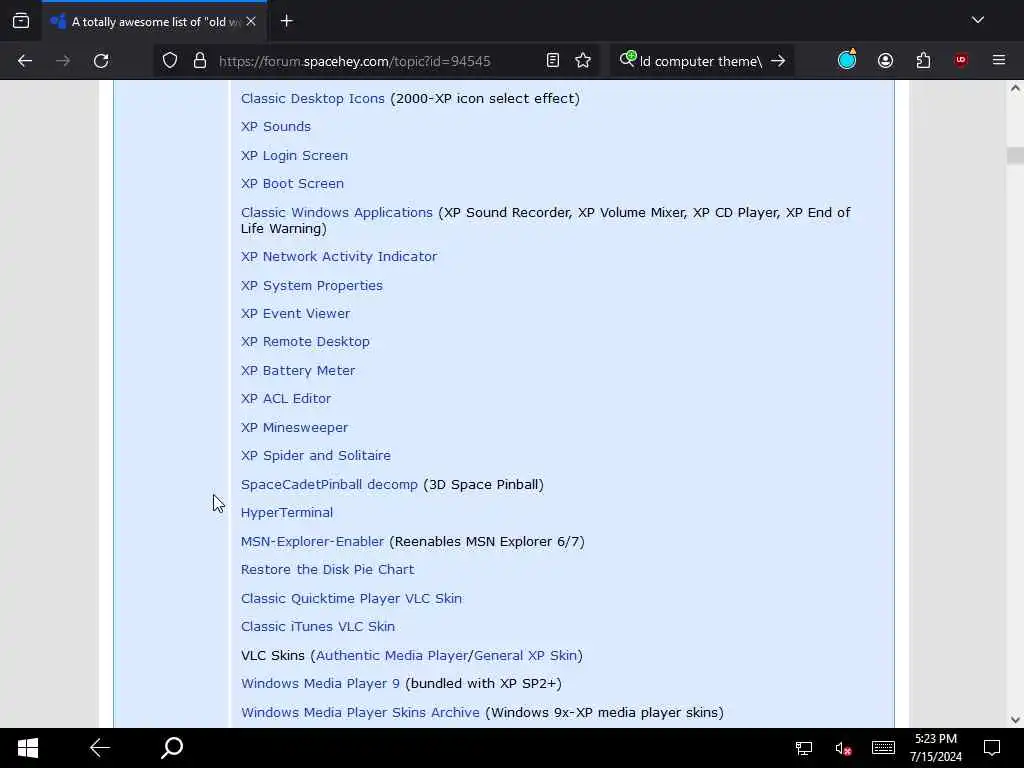This screenshot has height=768, width=1024.
Task: Click the scrollbar down arrow
Action: click(x=1015, y=720)
